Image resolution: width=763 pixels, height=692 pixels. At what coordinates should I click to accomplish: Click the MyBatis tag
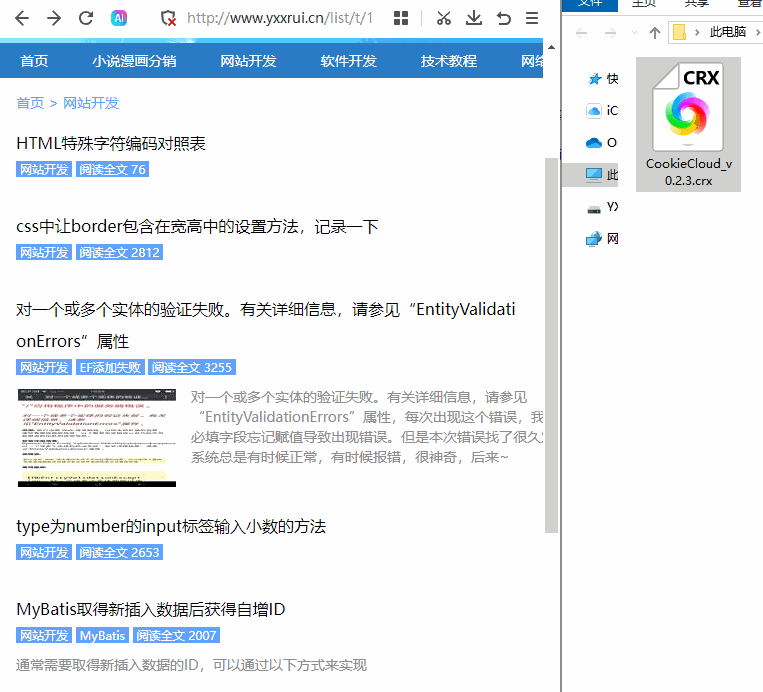click(x=102, y=635)
